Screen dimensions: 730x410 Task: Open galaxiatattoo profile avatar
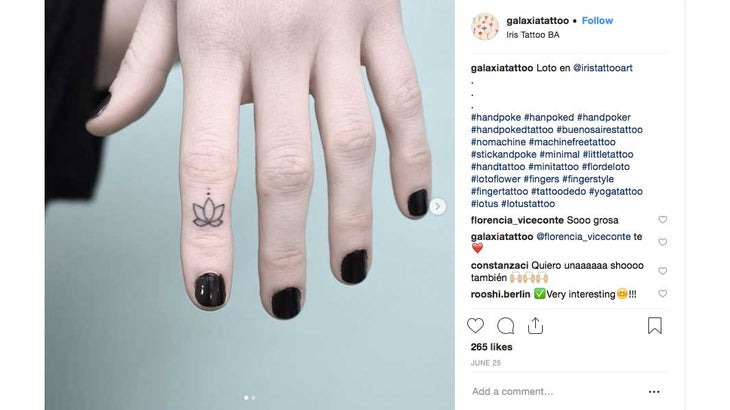[485, 27]
